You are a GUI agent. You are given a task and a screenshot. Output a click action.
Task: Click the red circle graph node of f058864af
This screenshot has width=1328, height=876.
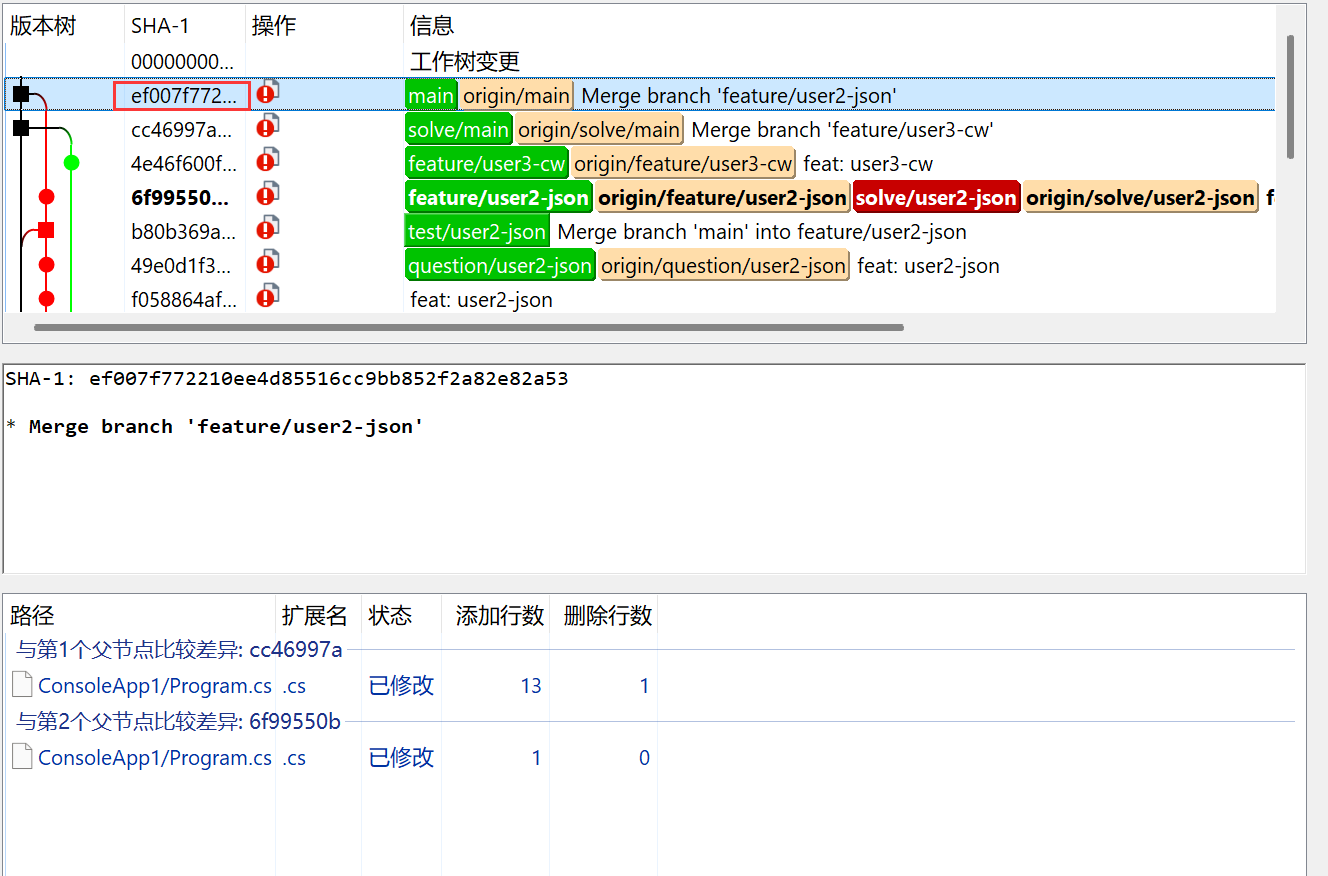point(46,298)
